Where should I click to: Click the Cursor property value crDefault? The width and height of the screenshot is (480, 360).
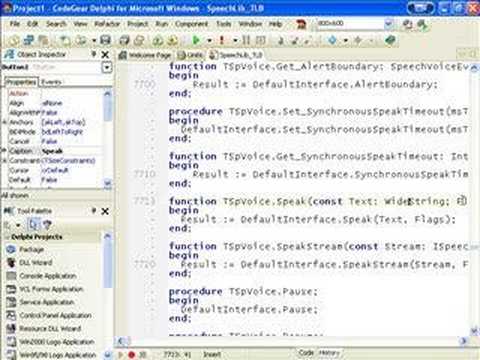pos(55,170)
